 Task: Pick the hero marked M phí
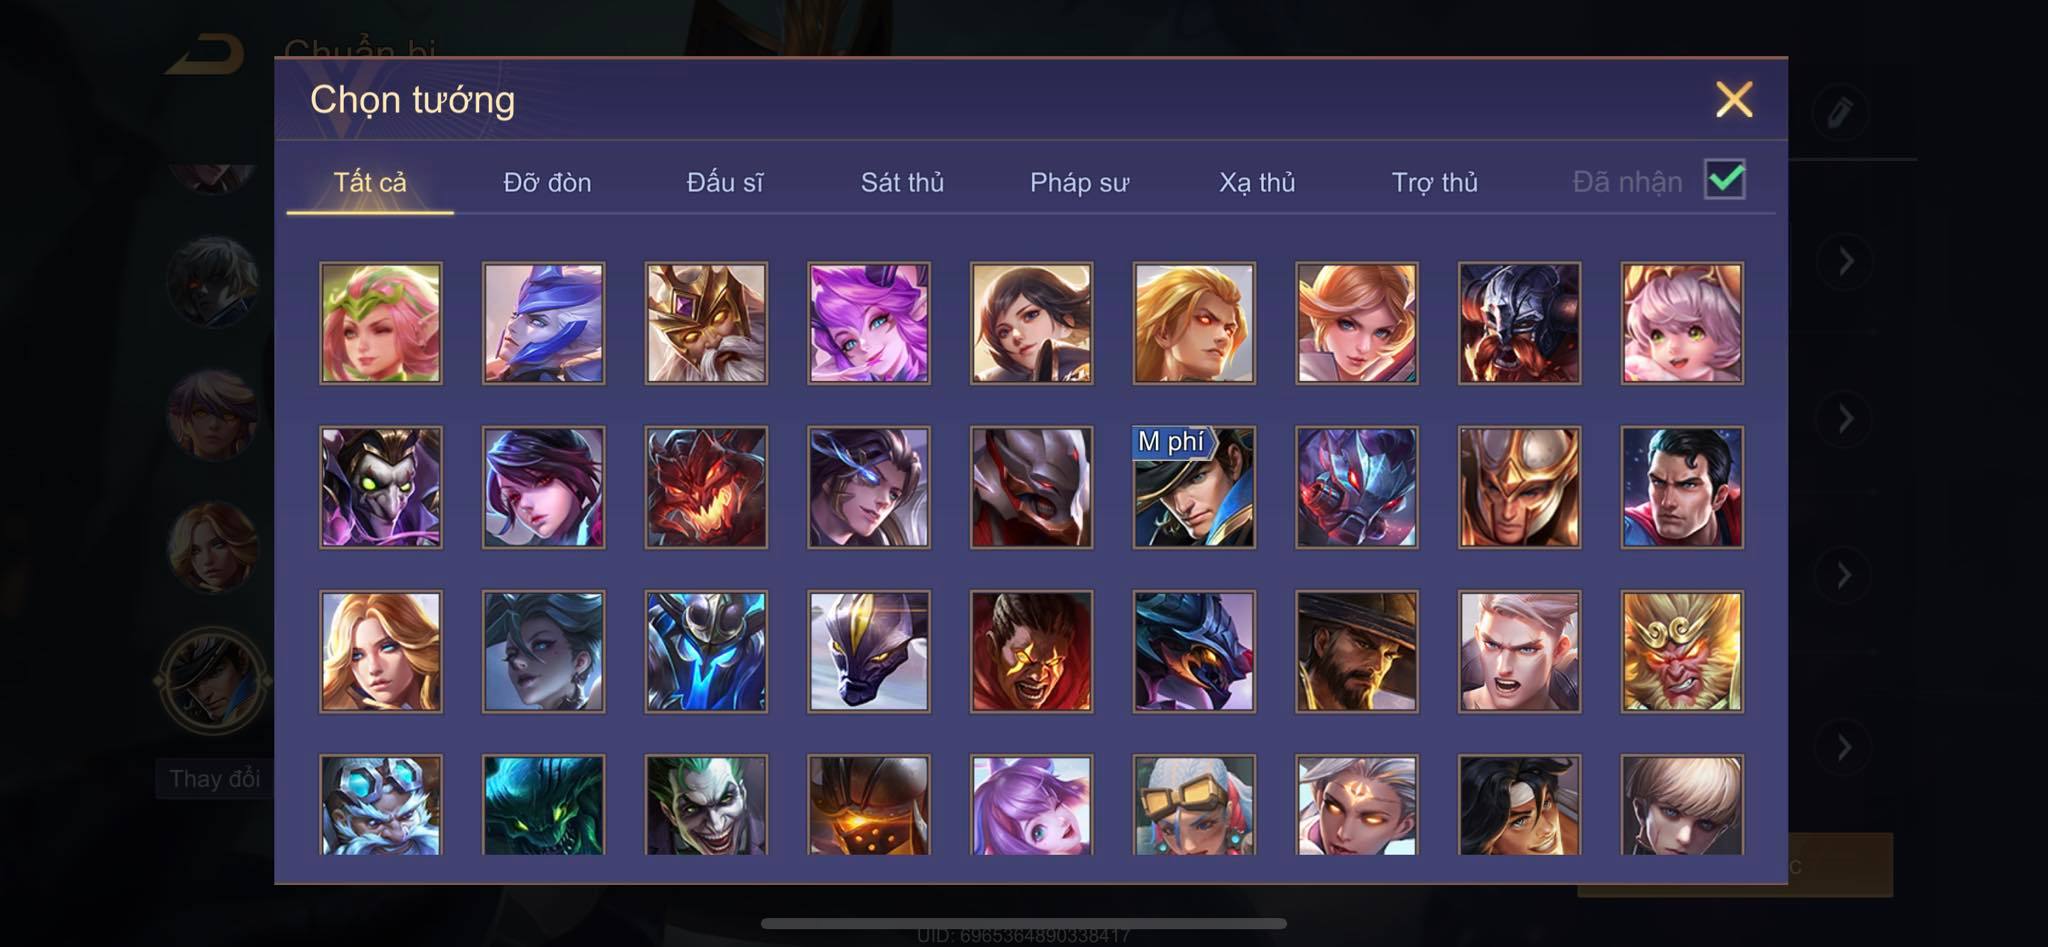click(x=1194, y=488)
